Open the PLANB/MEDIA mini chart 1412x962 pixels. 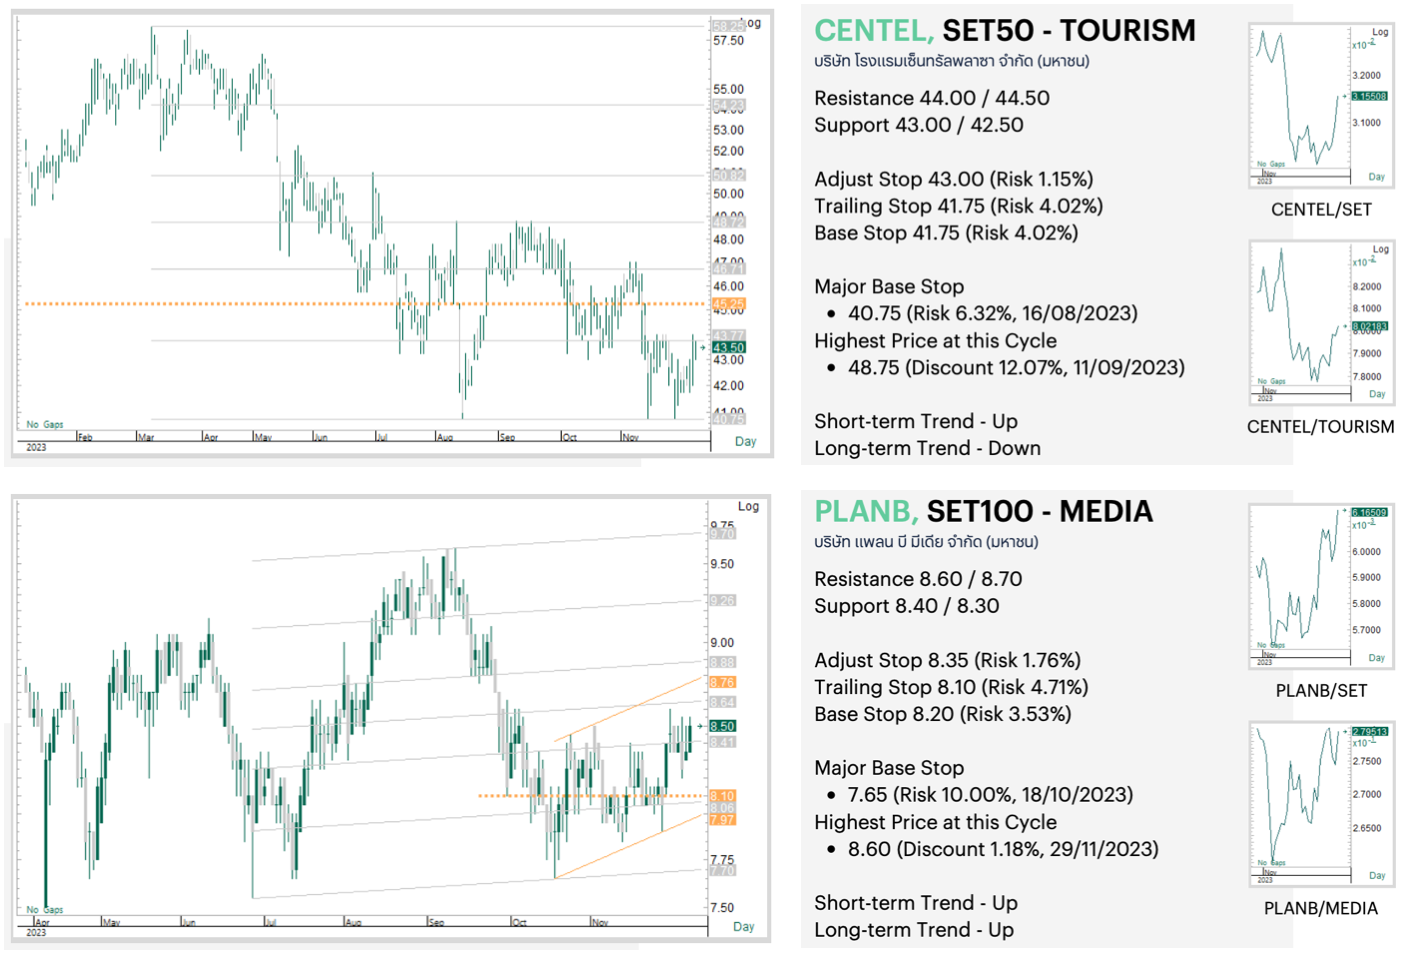coord(1321,804)
